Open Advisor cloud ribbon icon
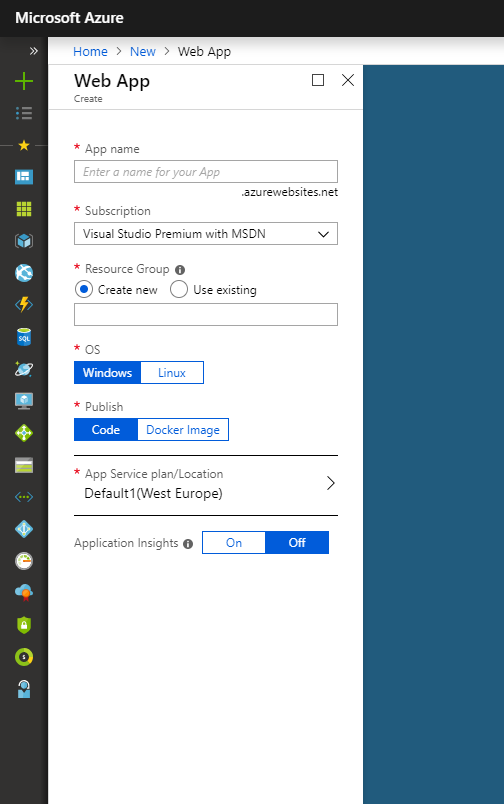 (24, 593)
